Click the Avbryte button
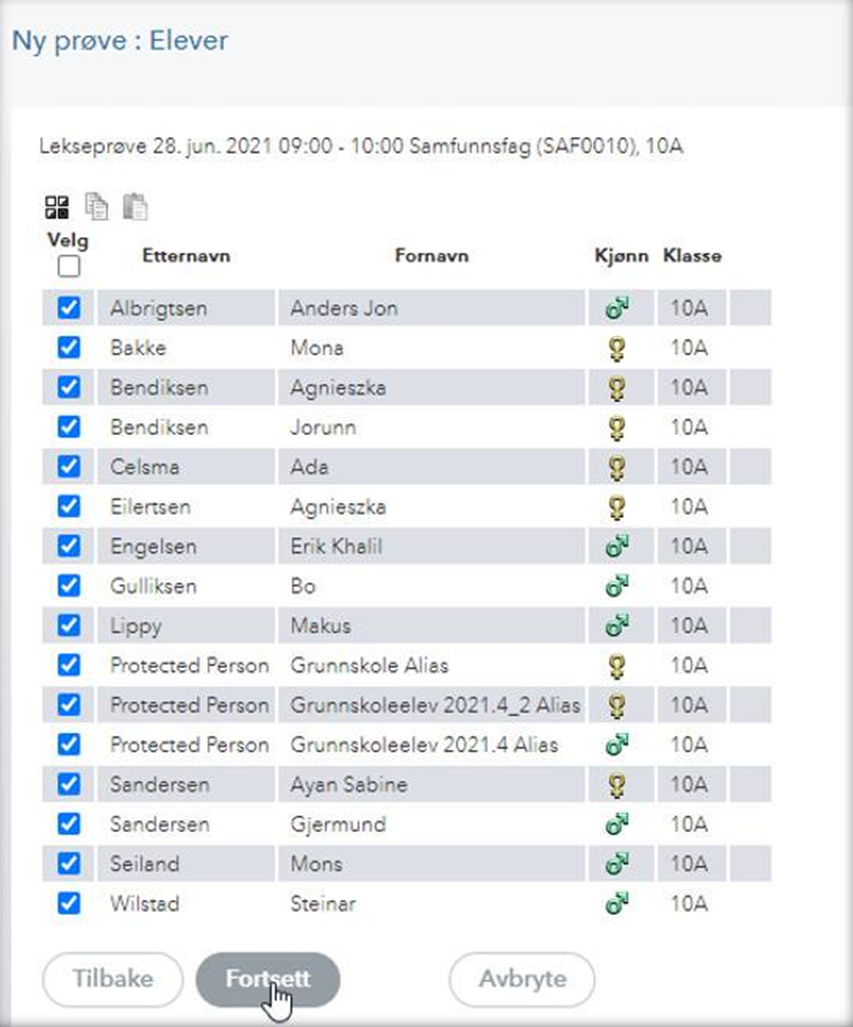 [522, 979]
